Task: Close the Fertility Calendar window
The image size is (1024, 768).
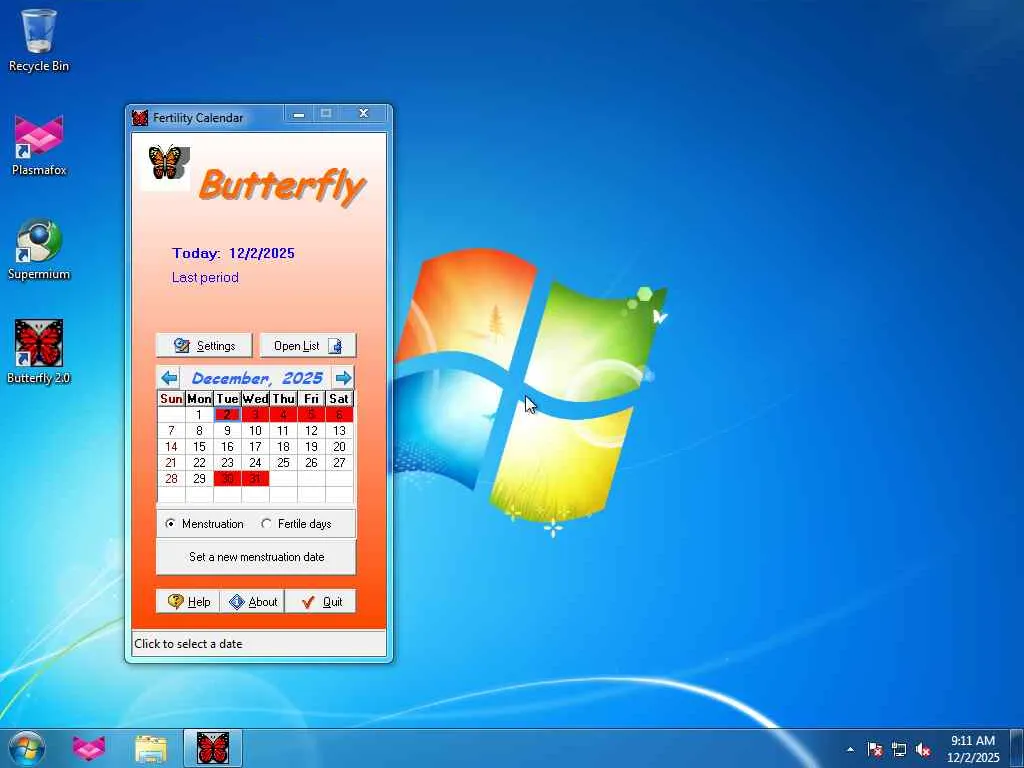Action: click(364, 114)
